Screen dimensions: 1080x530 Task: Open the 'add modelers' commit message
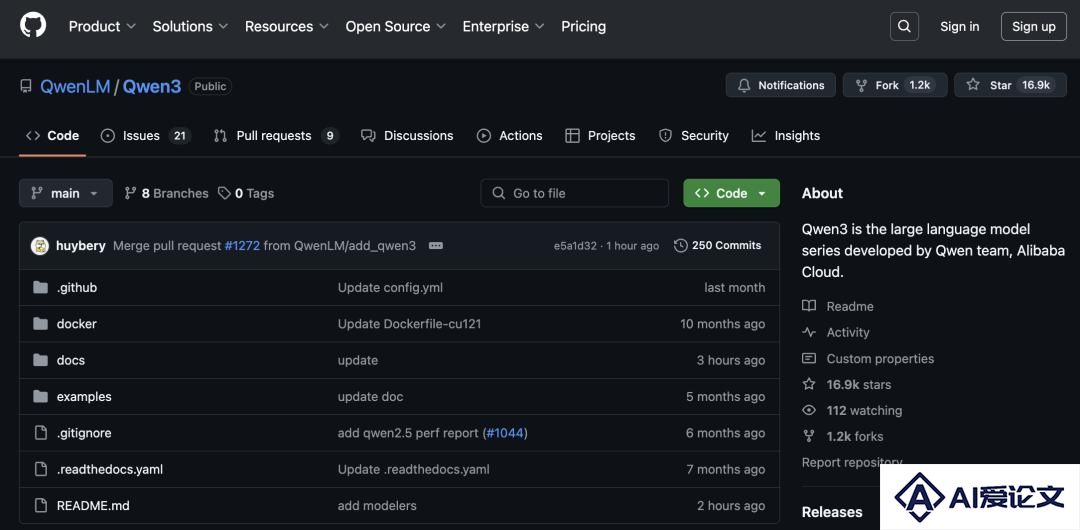(x=377, y=505)
